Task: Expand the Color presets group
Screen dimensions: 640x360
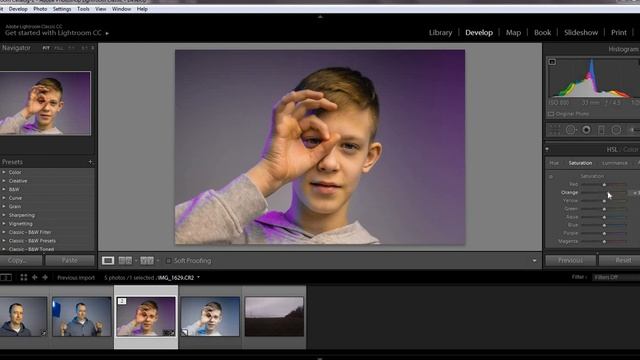Action: coord(4,172)
